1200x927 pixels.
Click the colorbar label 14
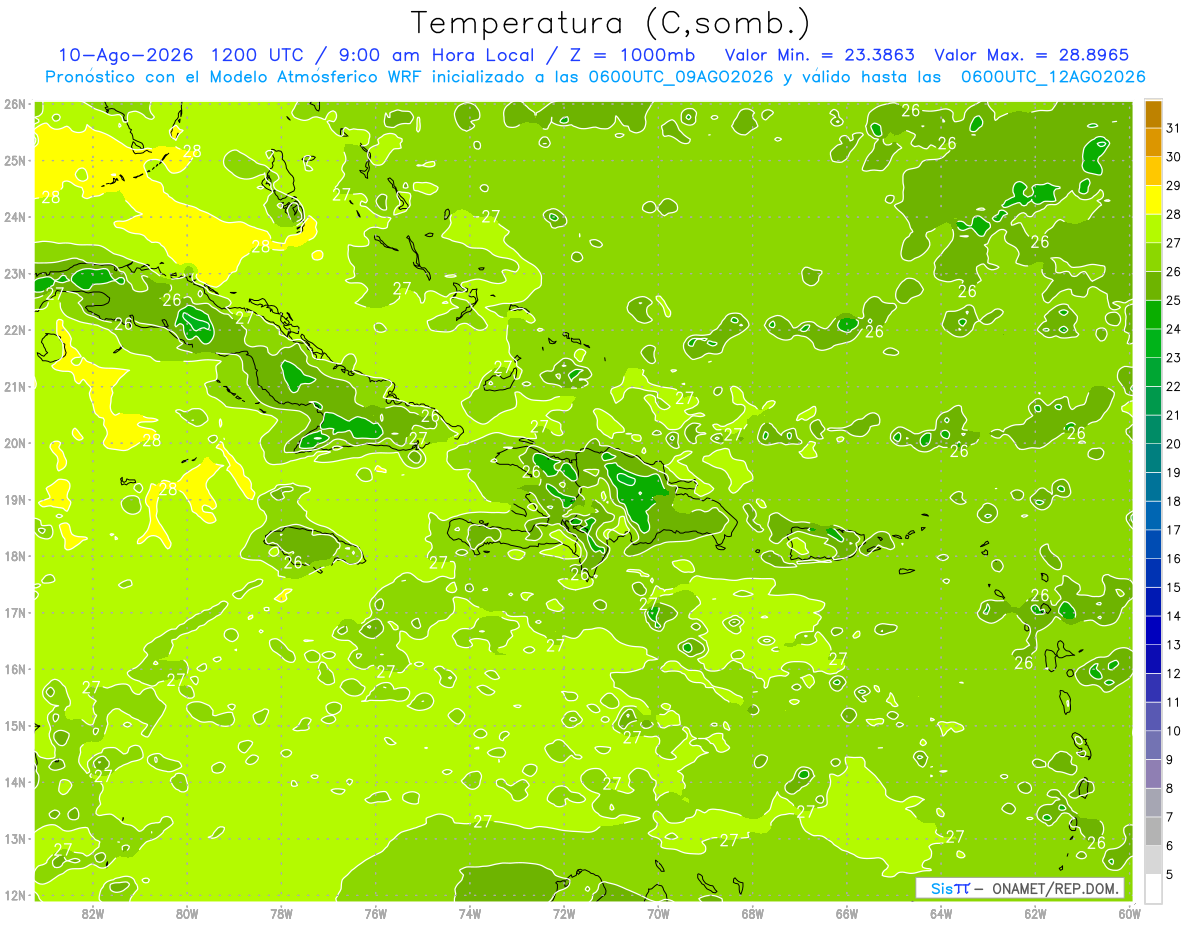click(x=1174, y=616)
